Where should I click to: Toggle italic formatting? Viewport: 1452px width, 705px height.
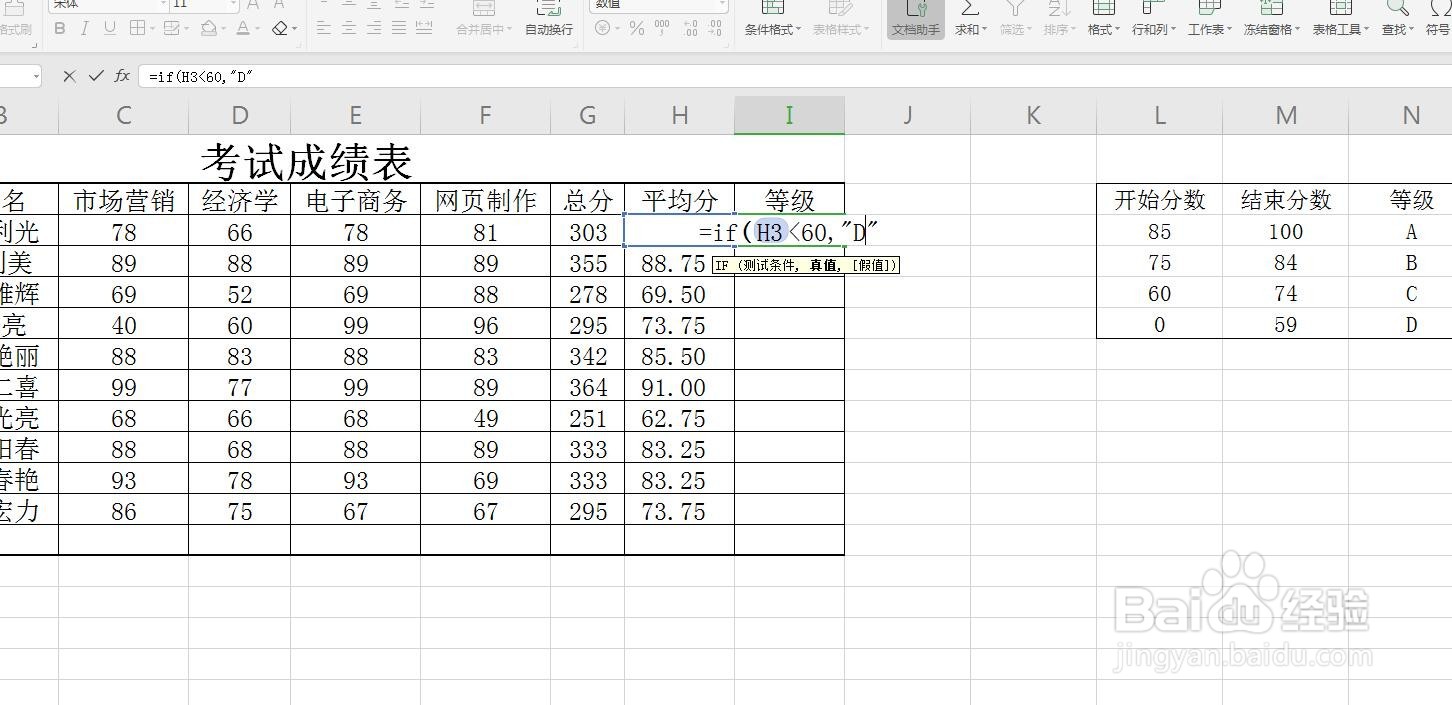(84, 29)
